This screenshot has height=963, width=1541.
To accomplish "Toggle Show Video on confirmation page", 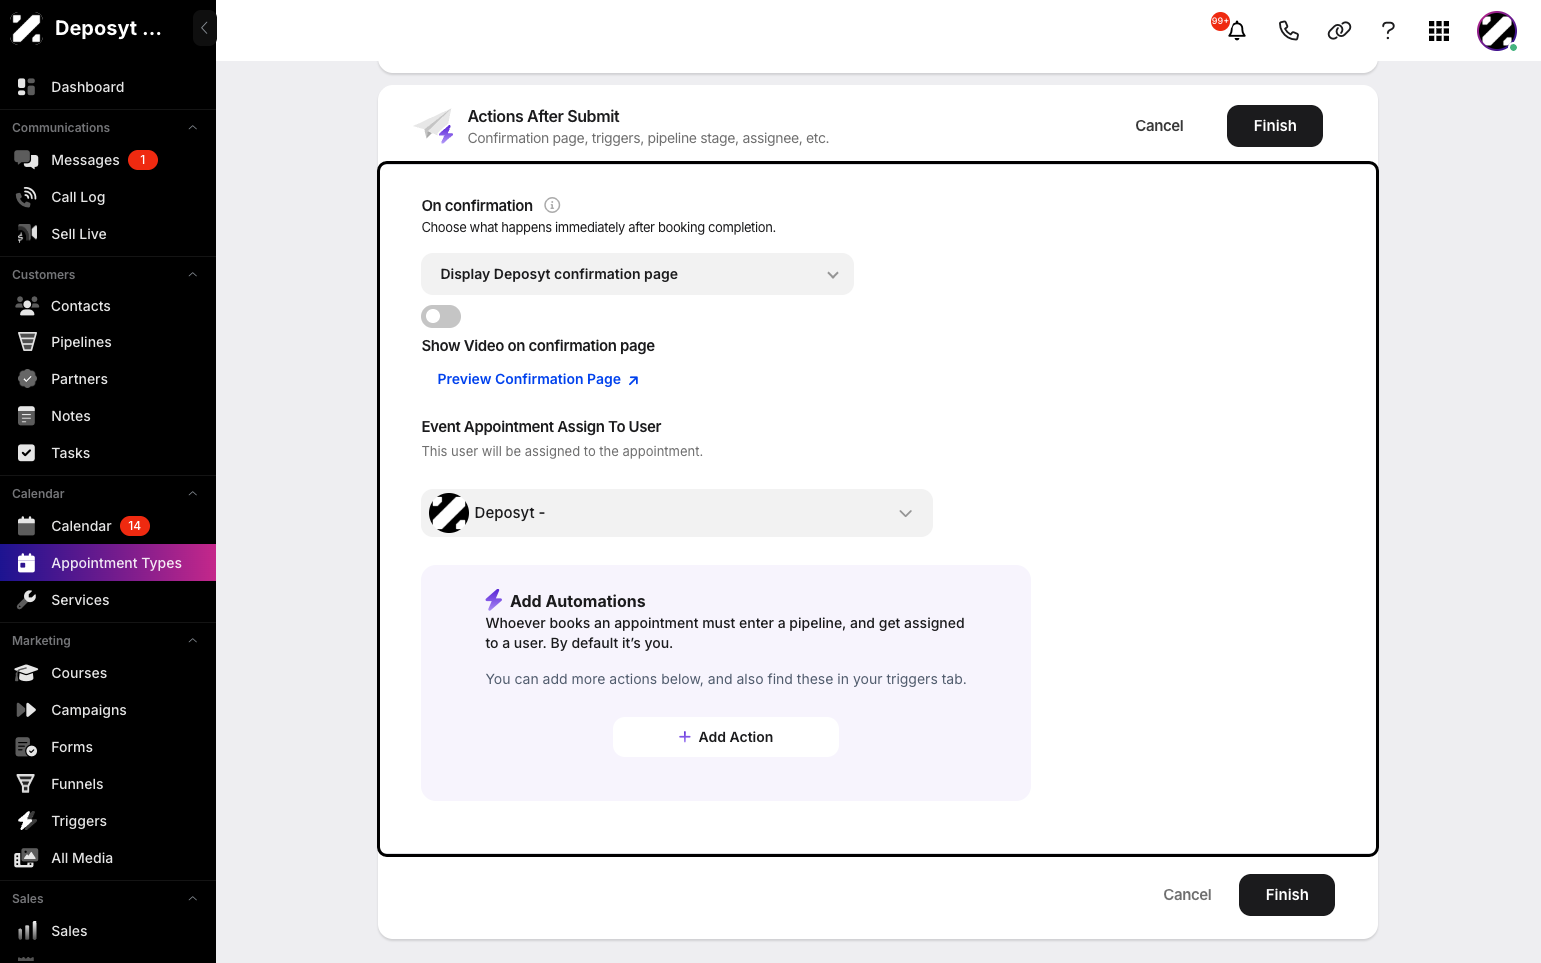I will [441, 317].
